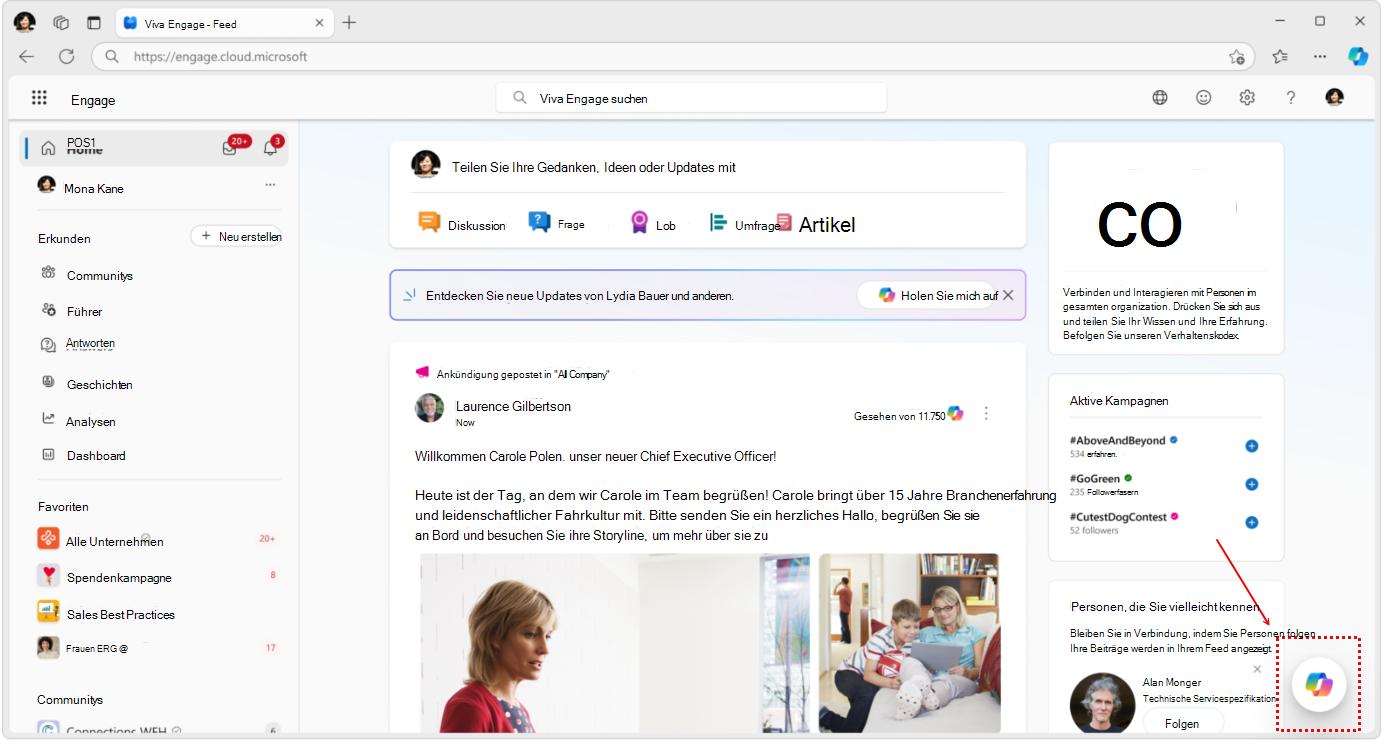This screenshot has height=740, width=1381.
Task: Open Laurence Gilbertson's profile name link
Action: pyautogui.click(x=513, y=406)
